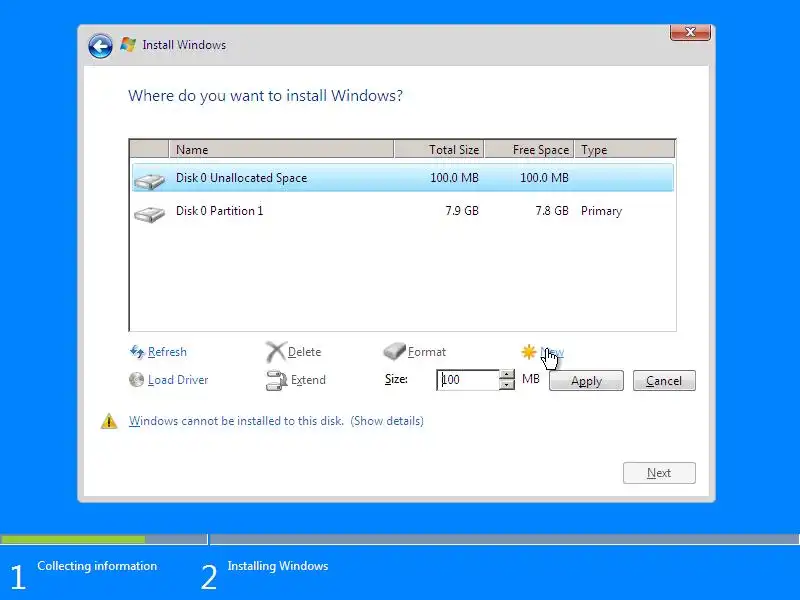This screenshot has width=800, height=600.
Task: Click the Load Driver disc icon
Action: [136, 380]
